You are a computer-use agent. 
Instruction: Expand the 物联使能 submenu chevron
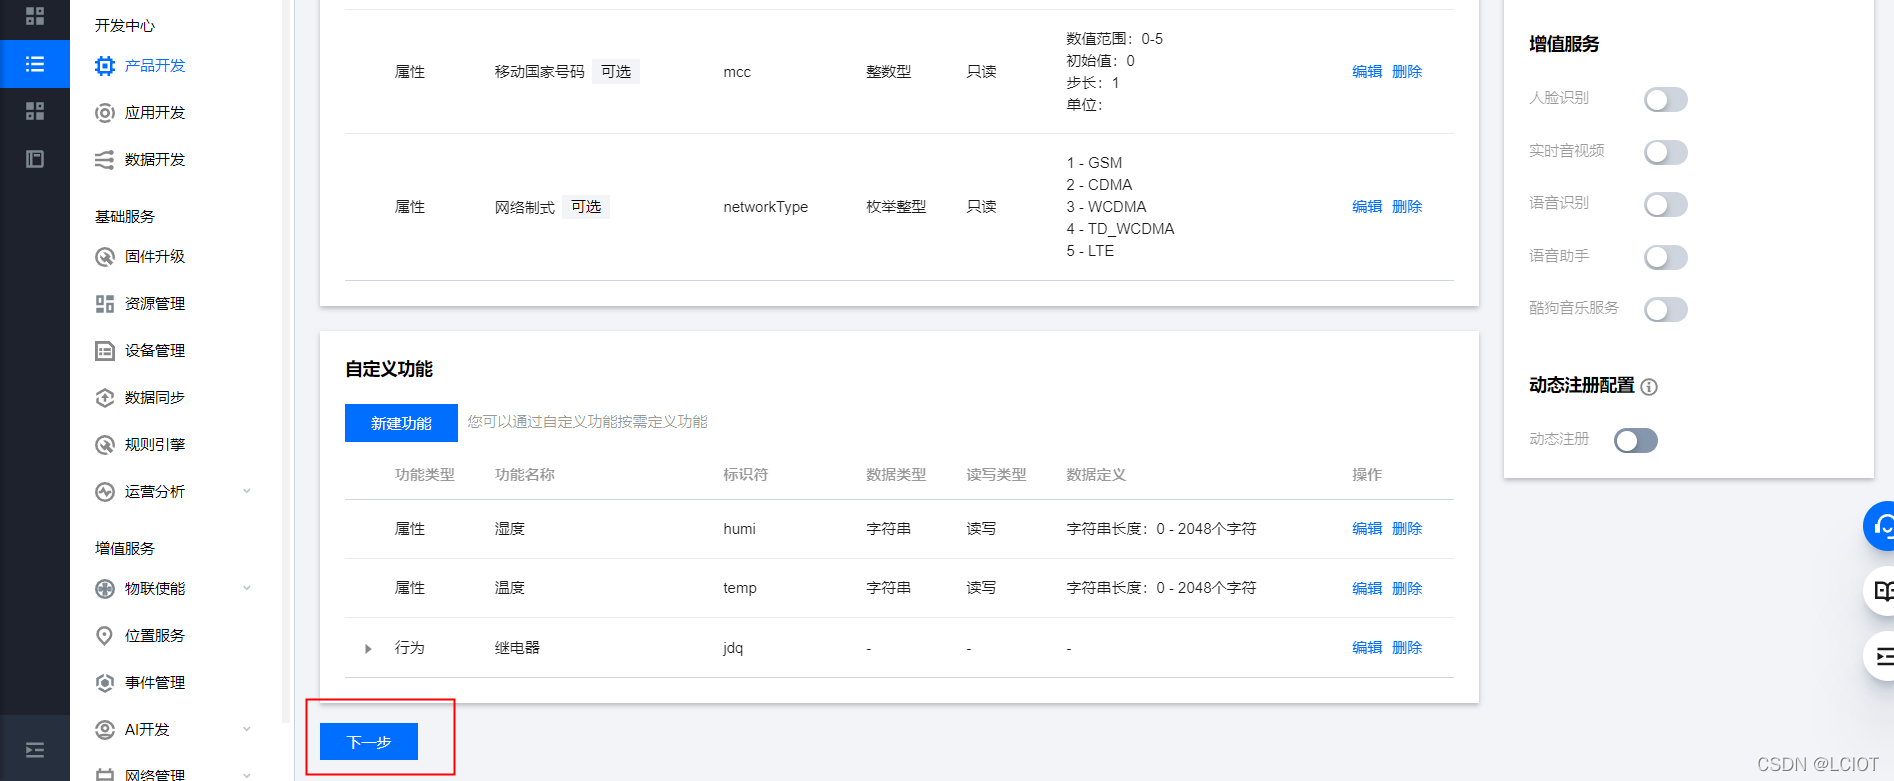pyautogui.click(x=247, y=588)
